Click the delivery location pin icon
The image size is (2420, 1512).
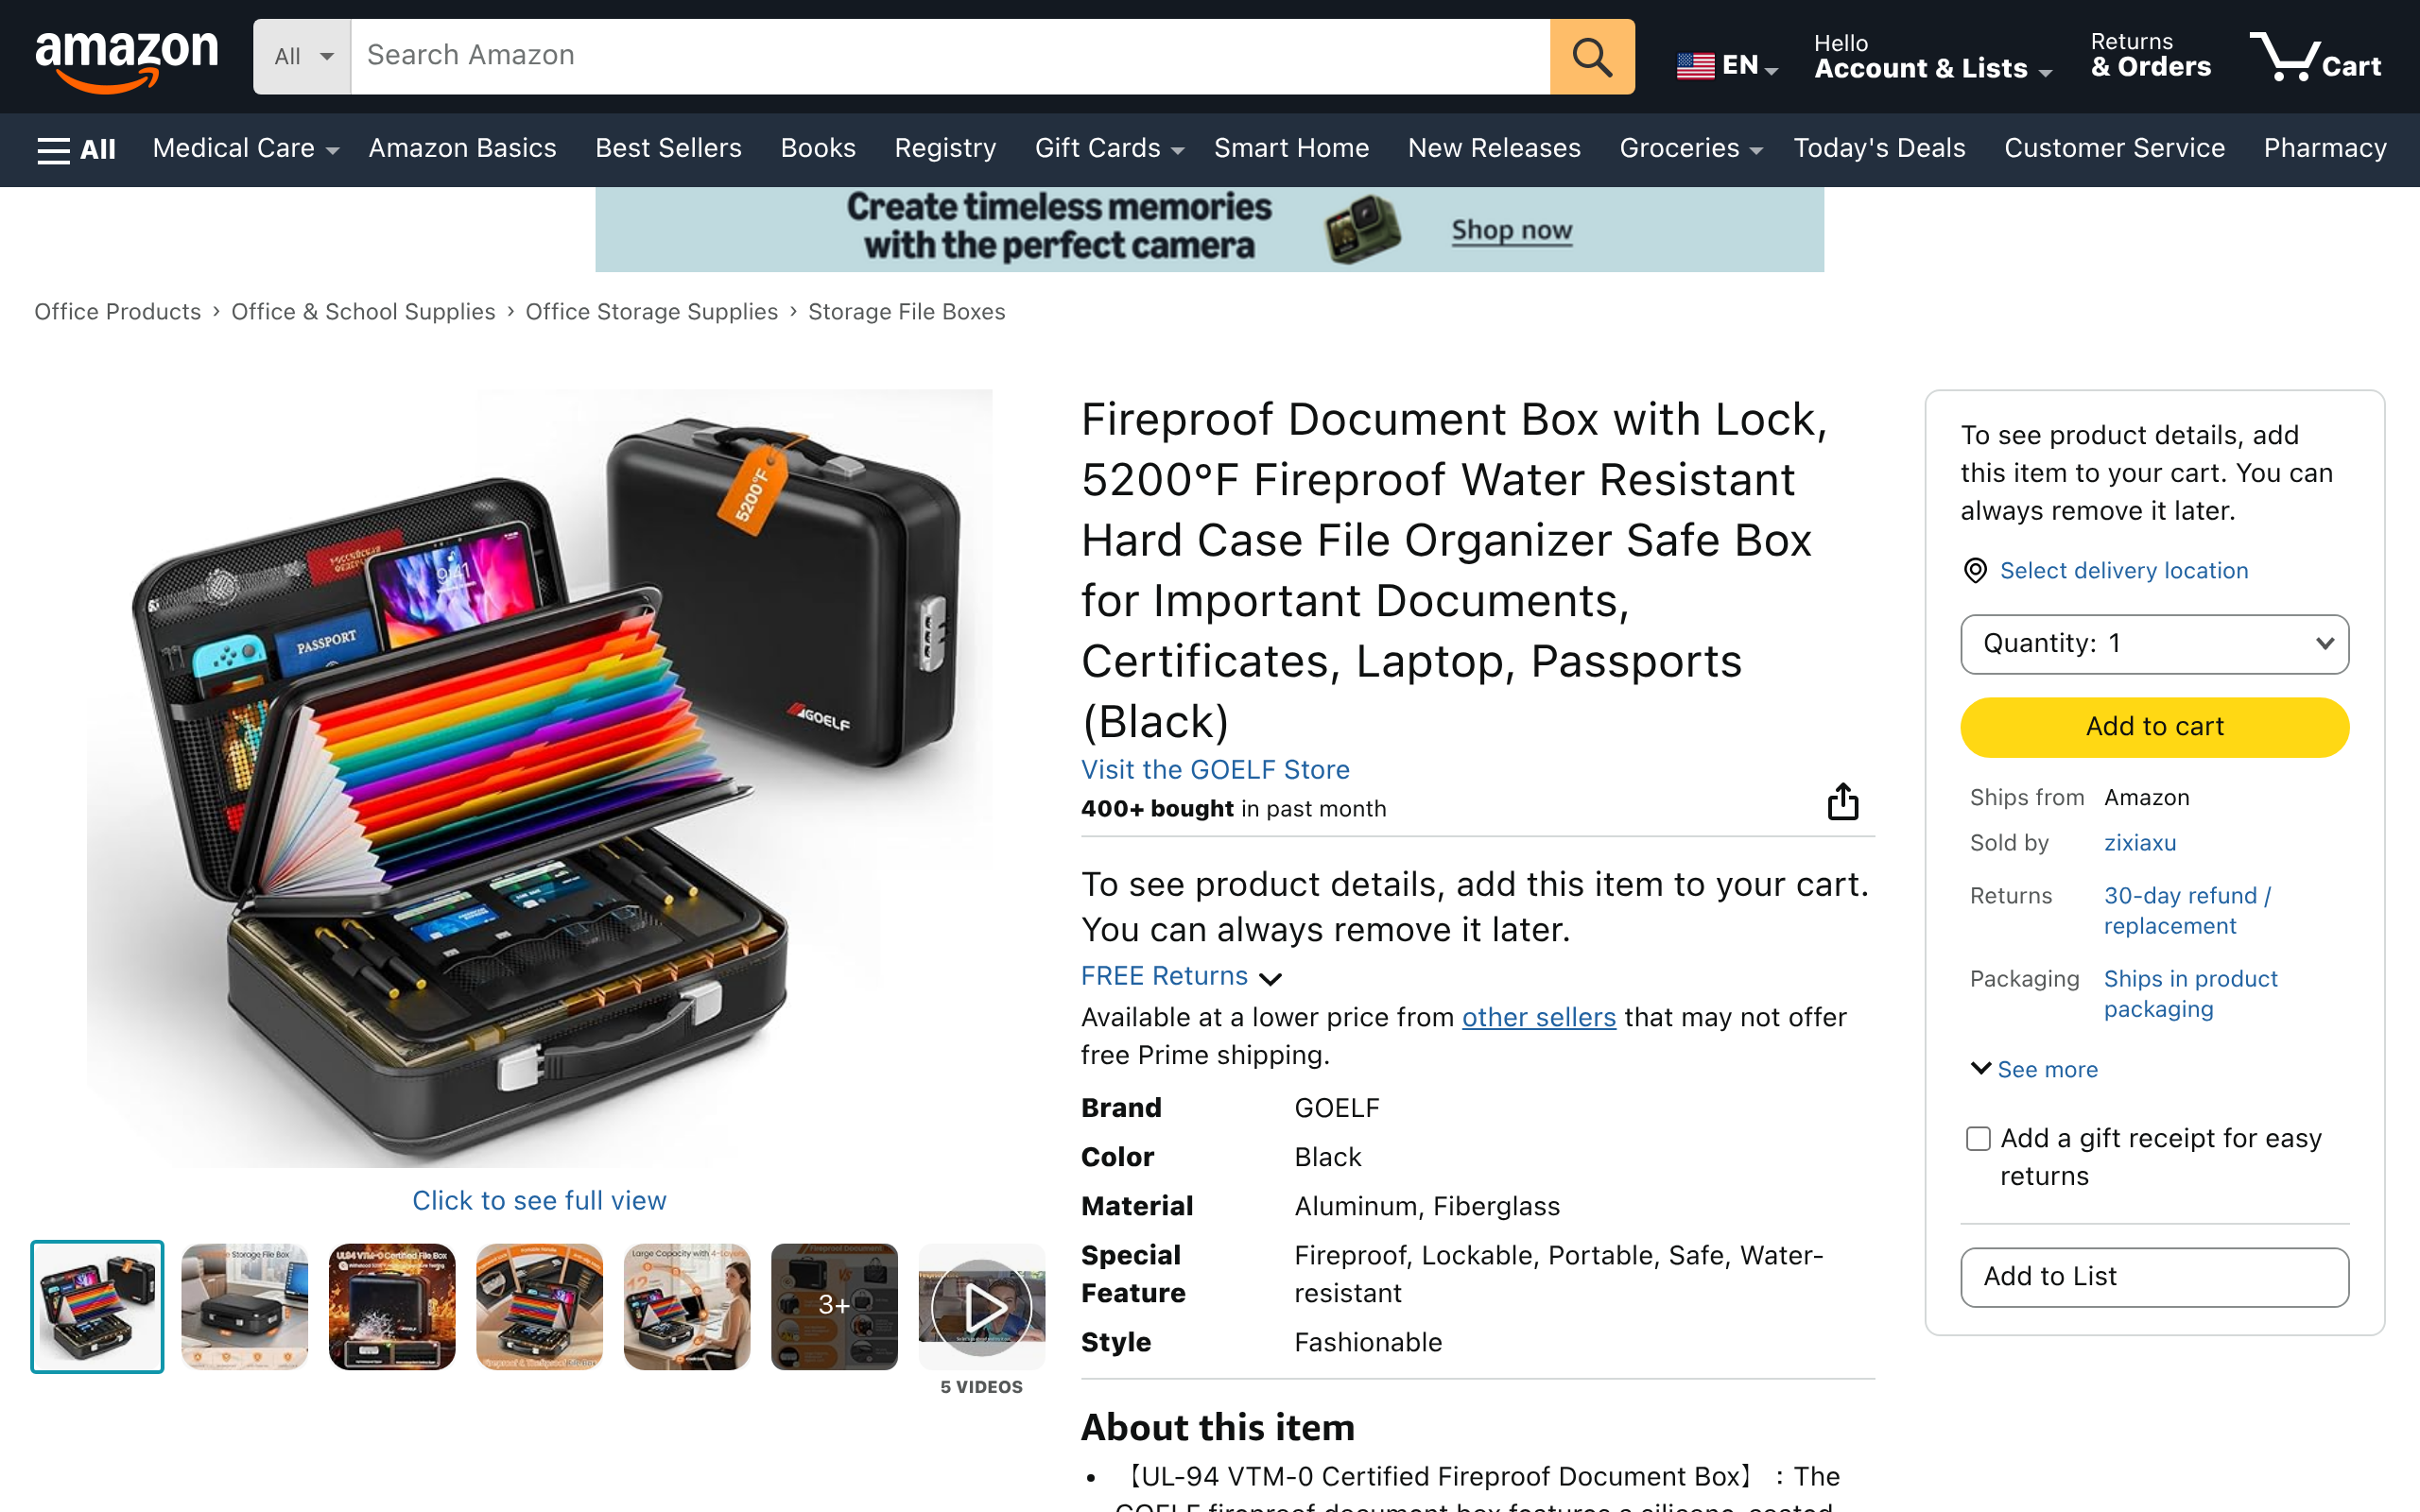point(1975,571)
